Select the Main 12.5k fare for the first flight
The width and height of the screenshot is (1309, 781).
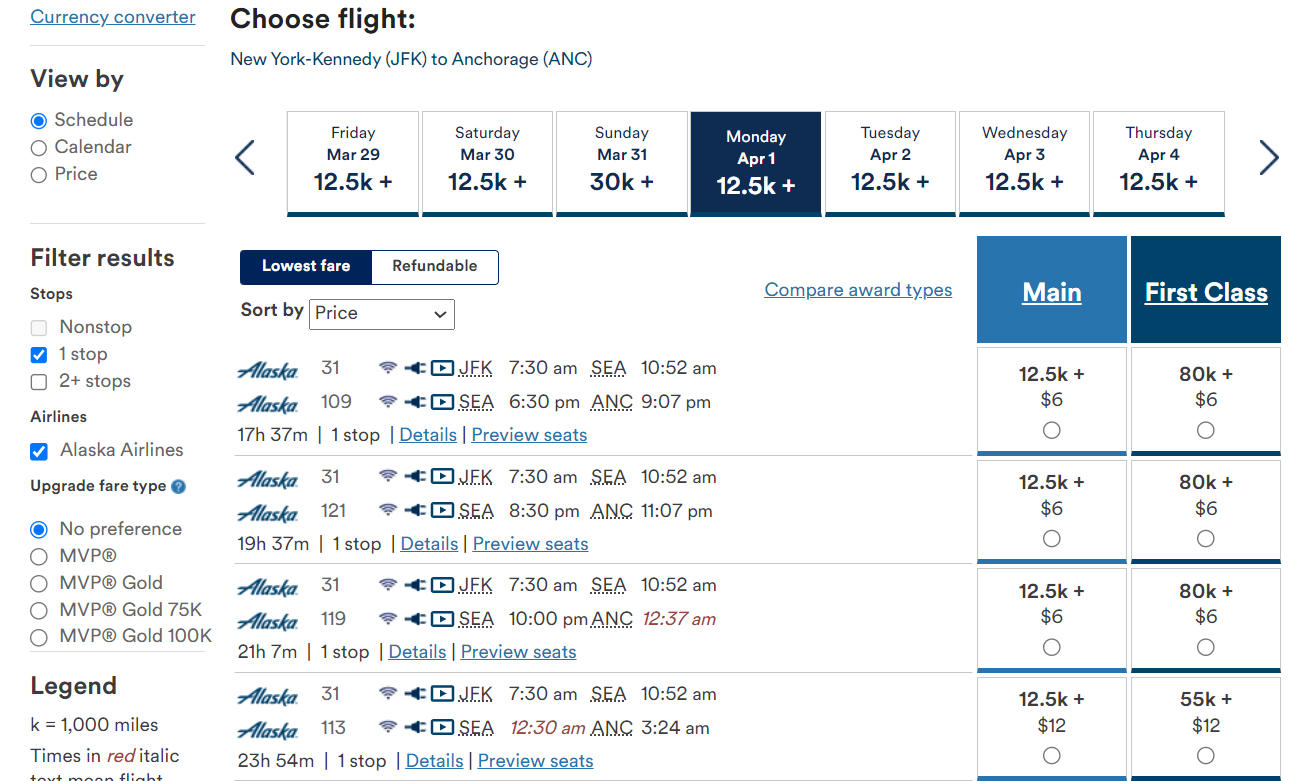coord(1051,430)
